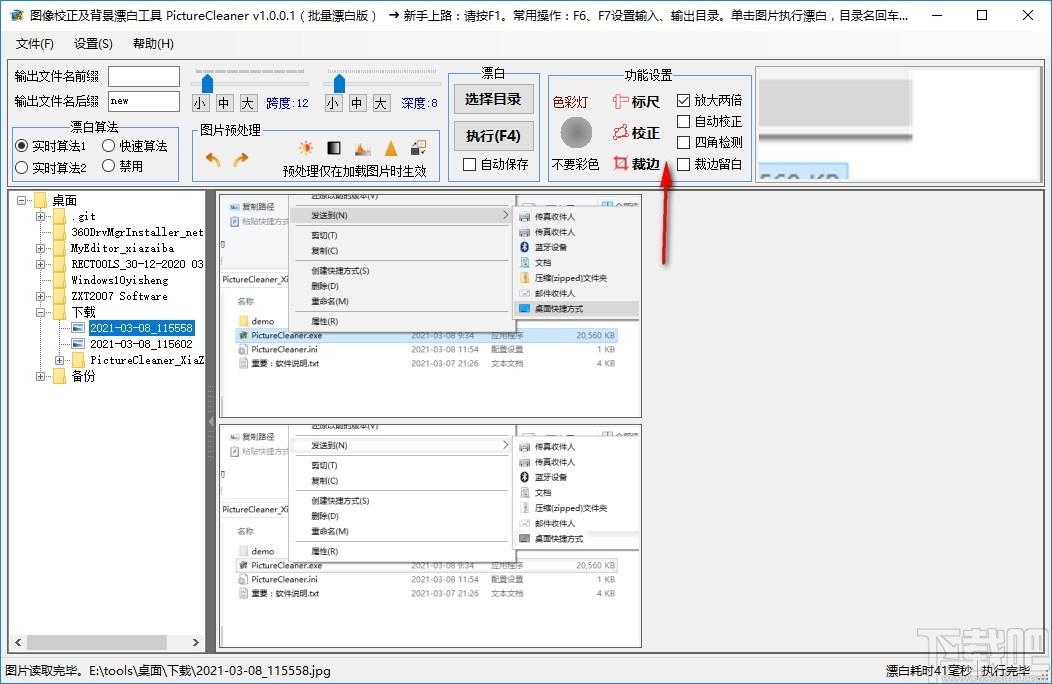Click the folder icon beside .git
Viewport: 1052px width, 684px height.
60,216
